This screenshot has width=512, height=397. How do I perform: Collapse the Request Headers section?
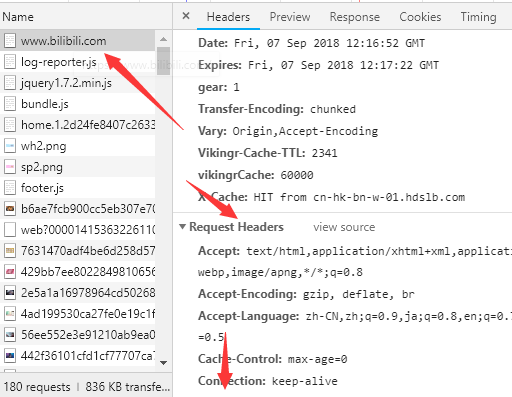pos(182,227)
